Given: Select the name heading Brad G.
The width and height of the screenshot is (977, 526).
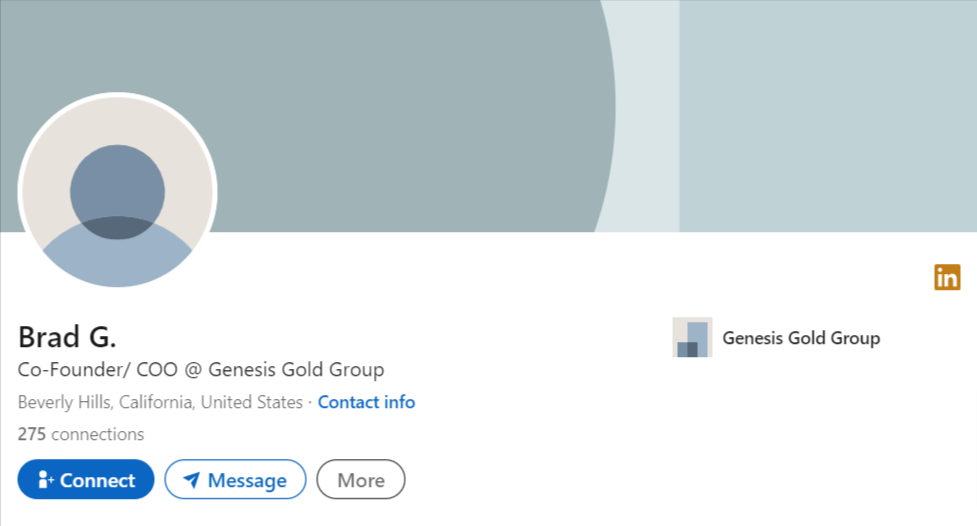Looking at the screenshot, I should [67, 337].
